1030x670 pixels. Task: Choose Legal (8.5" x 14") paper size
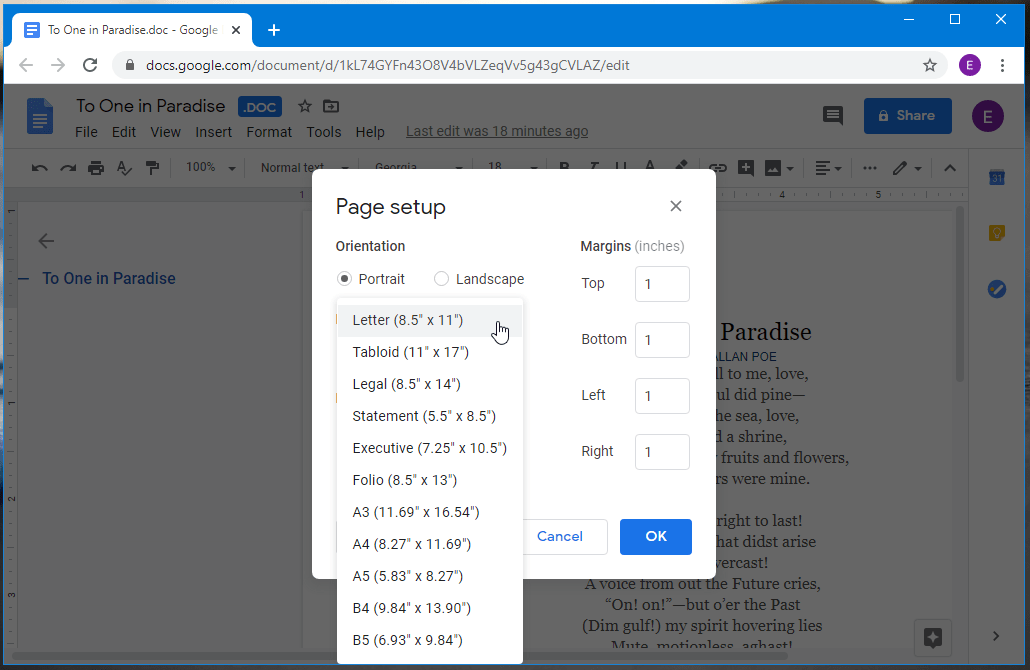(x=430, y=384)
